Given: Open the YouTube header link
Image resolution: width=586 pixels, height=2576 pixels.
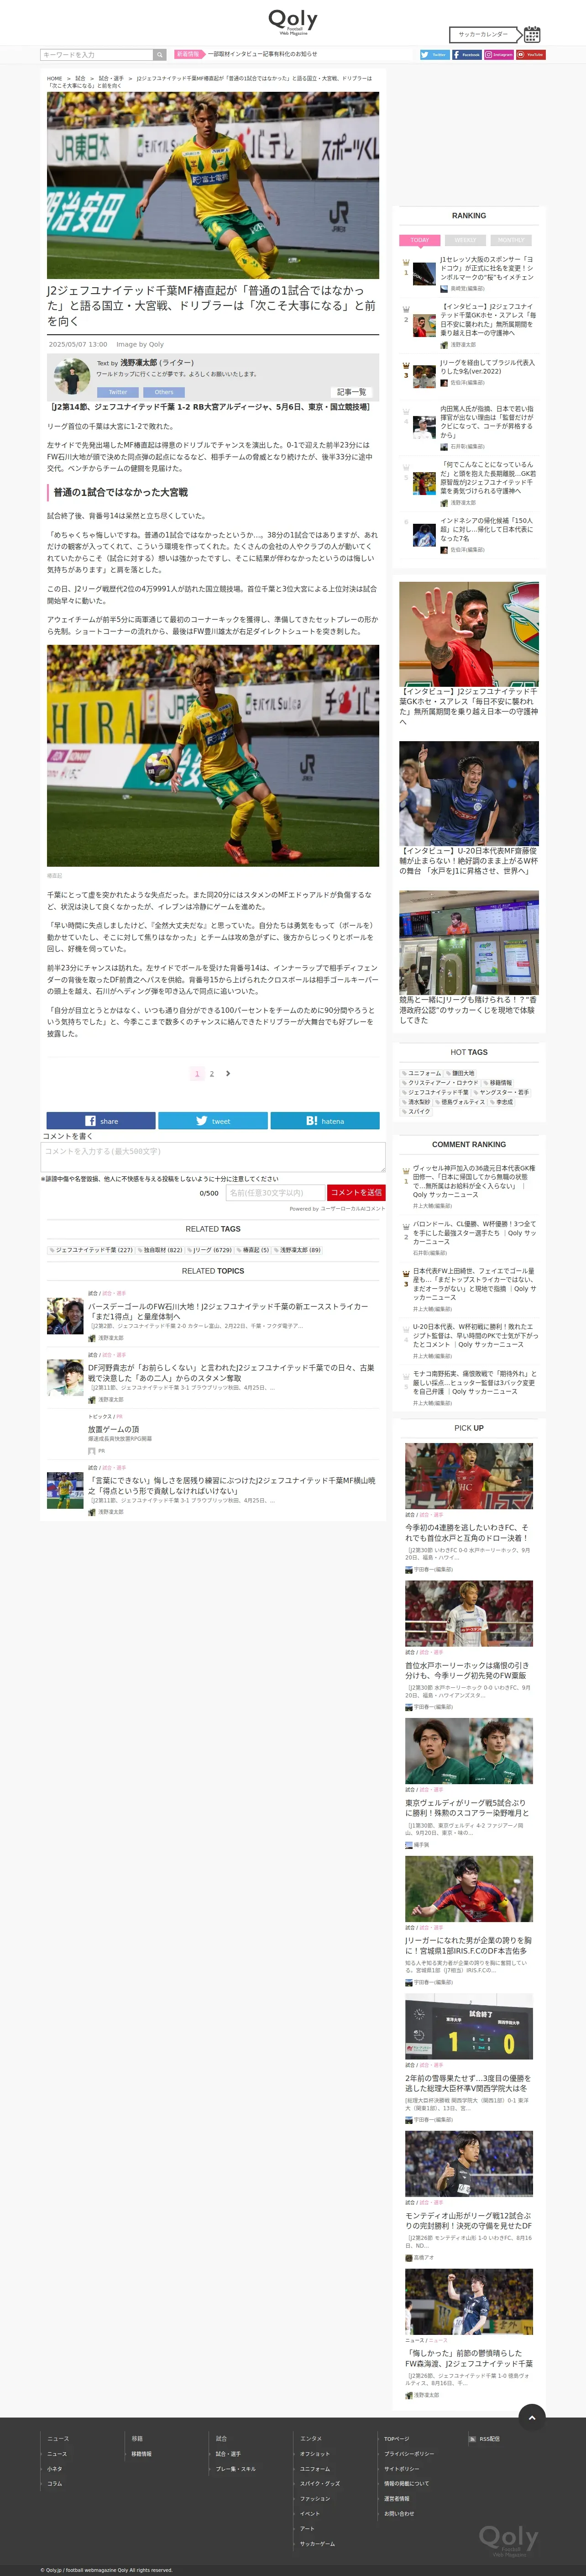Looking at the screenshot, I should pos(531,55).
